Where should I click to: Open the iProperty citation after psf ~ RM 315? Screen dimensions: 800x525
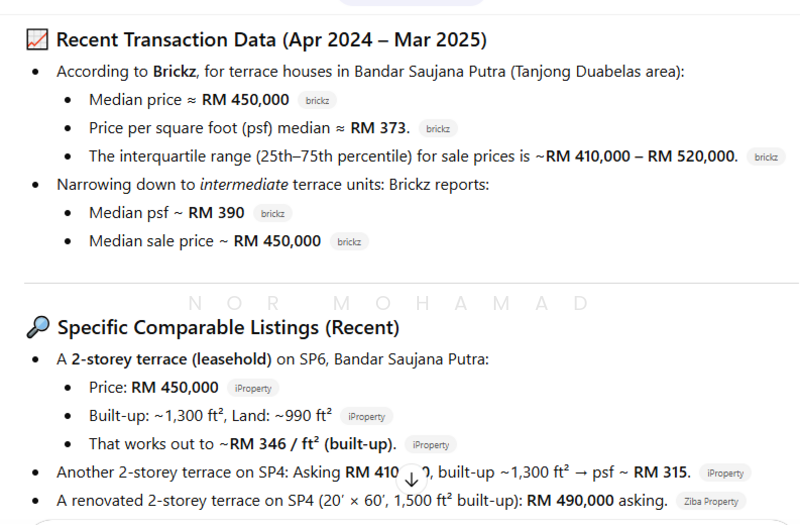point(724,473)
